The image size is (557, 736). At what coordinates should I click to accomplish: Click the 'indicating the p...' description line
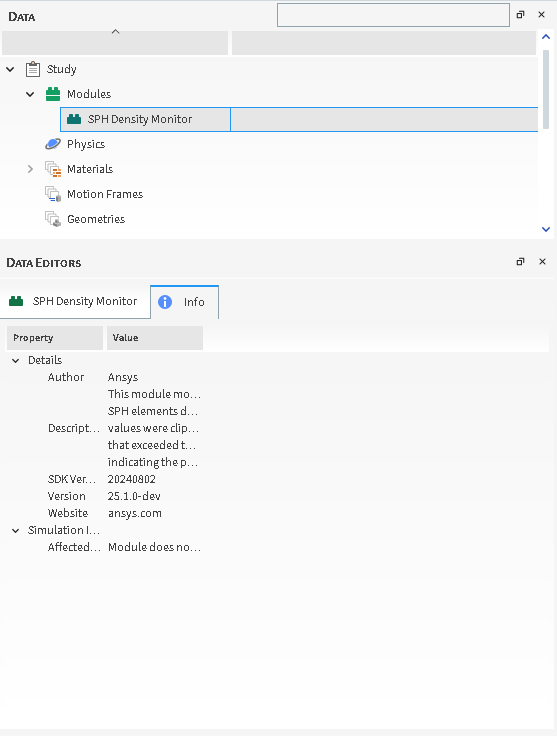click(153, 462)
